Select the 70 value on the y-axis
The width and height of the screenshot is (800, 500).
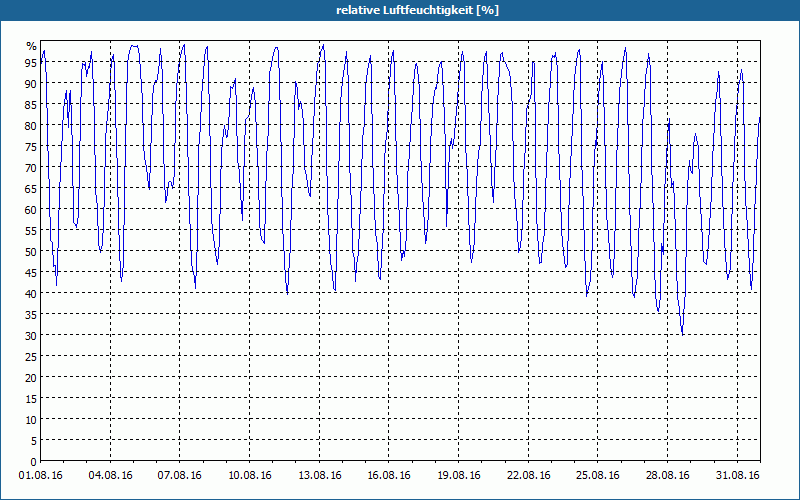tap(32, 167)
